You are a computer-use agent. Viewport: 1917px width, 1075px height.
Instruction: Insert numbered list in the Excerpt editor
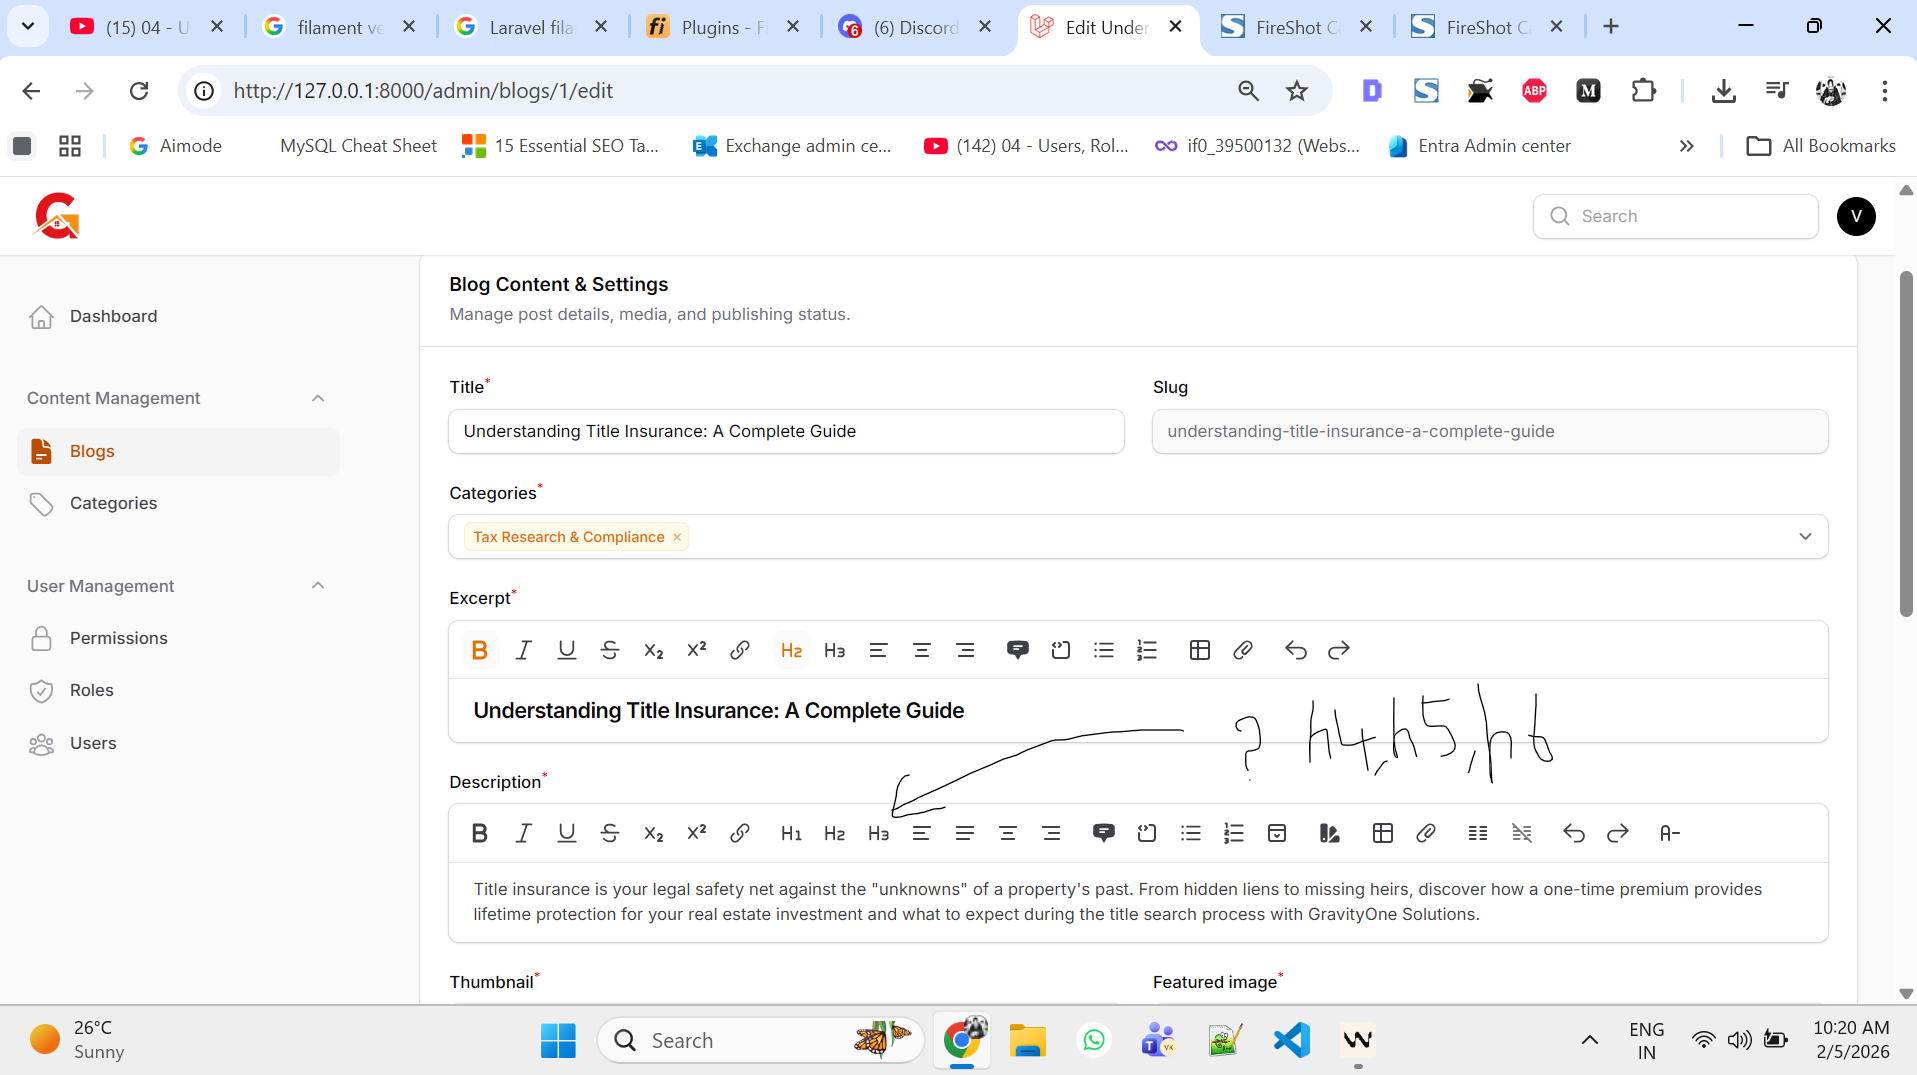click(1147, 650)
